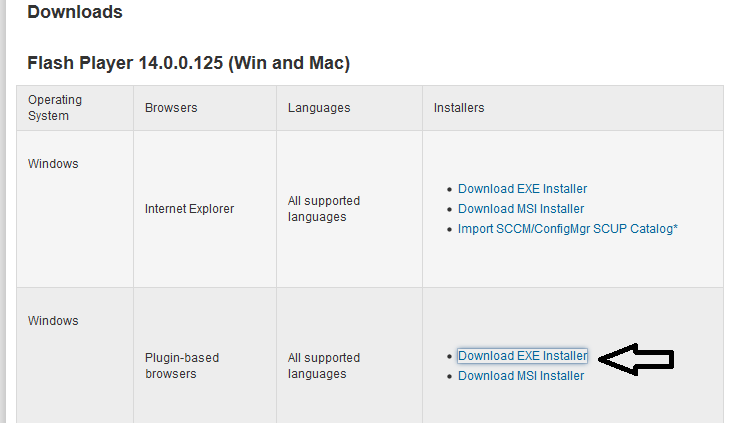Click the Internet Explorer browser cell
This screenshot has height=423, width=729.
[x=189, y=209]
